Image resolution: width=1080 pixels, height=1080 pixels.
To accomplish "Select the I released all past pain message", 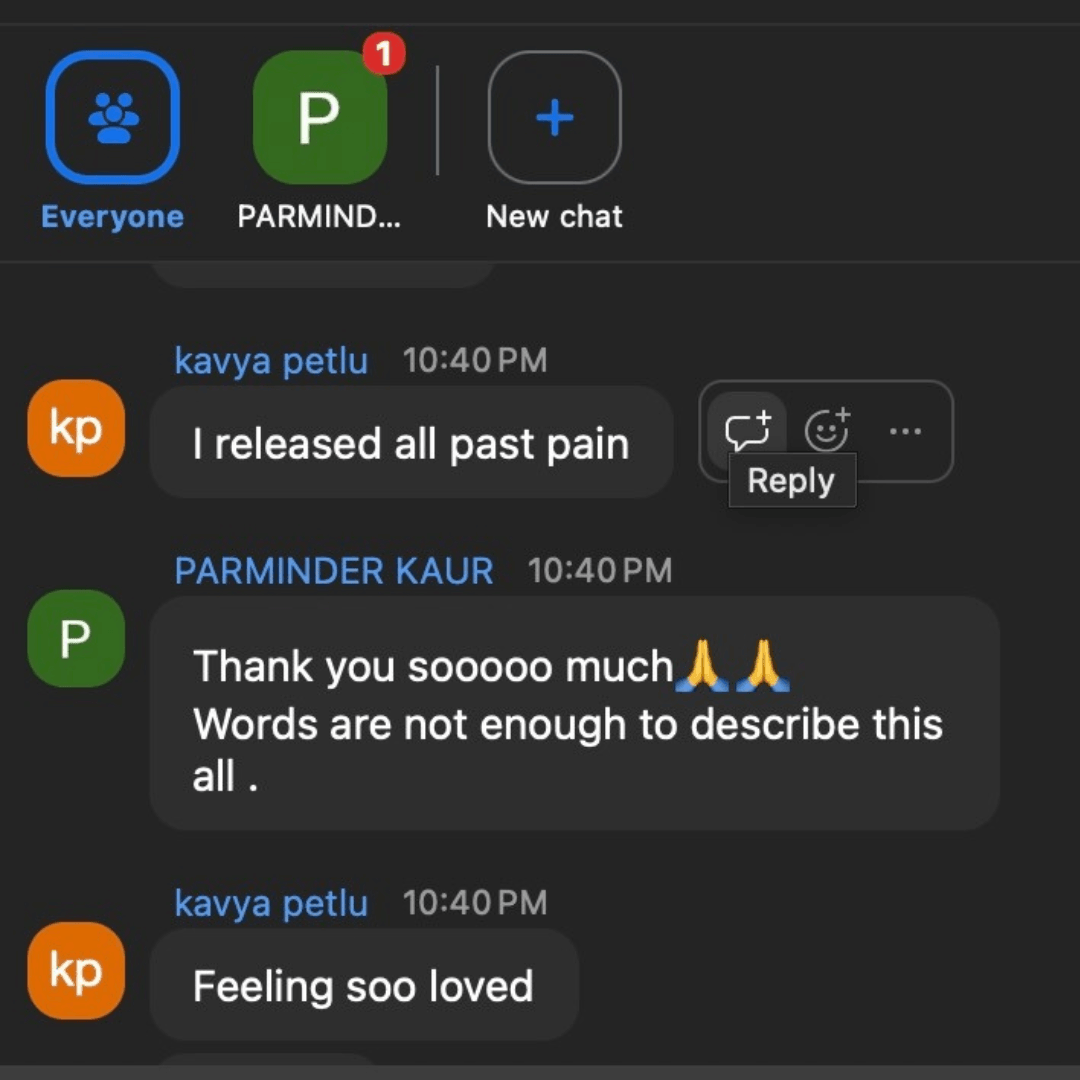I will pos(411,442).
